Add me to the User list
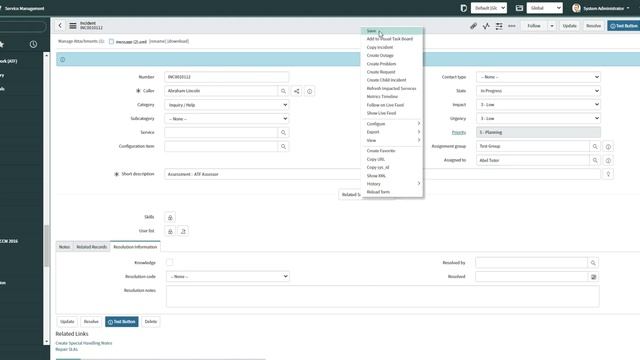The width and height of the screenshot is (640, 360). pos(183,231)
